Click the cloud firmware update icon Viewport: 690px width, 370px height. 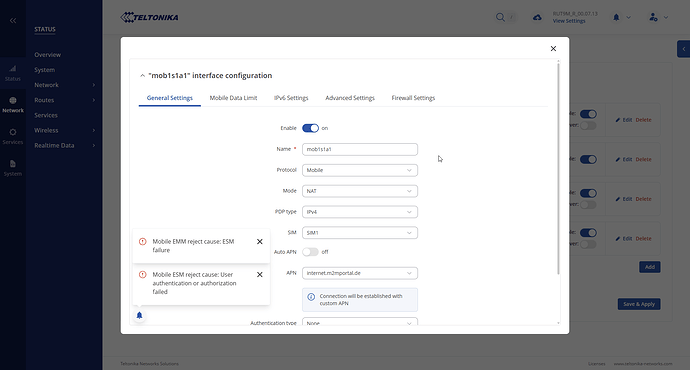[537, 17]
